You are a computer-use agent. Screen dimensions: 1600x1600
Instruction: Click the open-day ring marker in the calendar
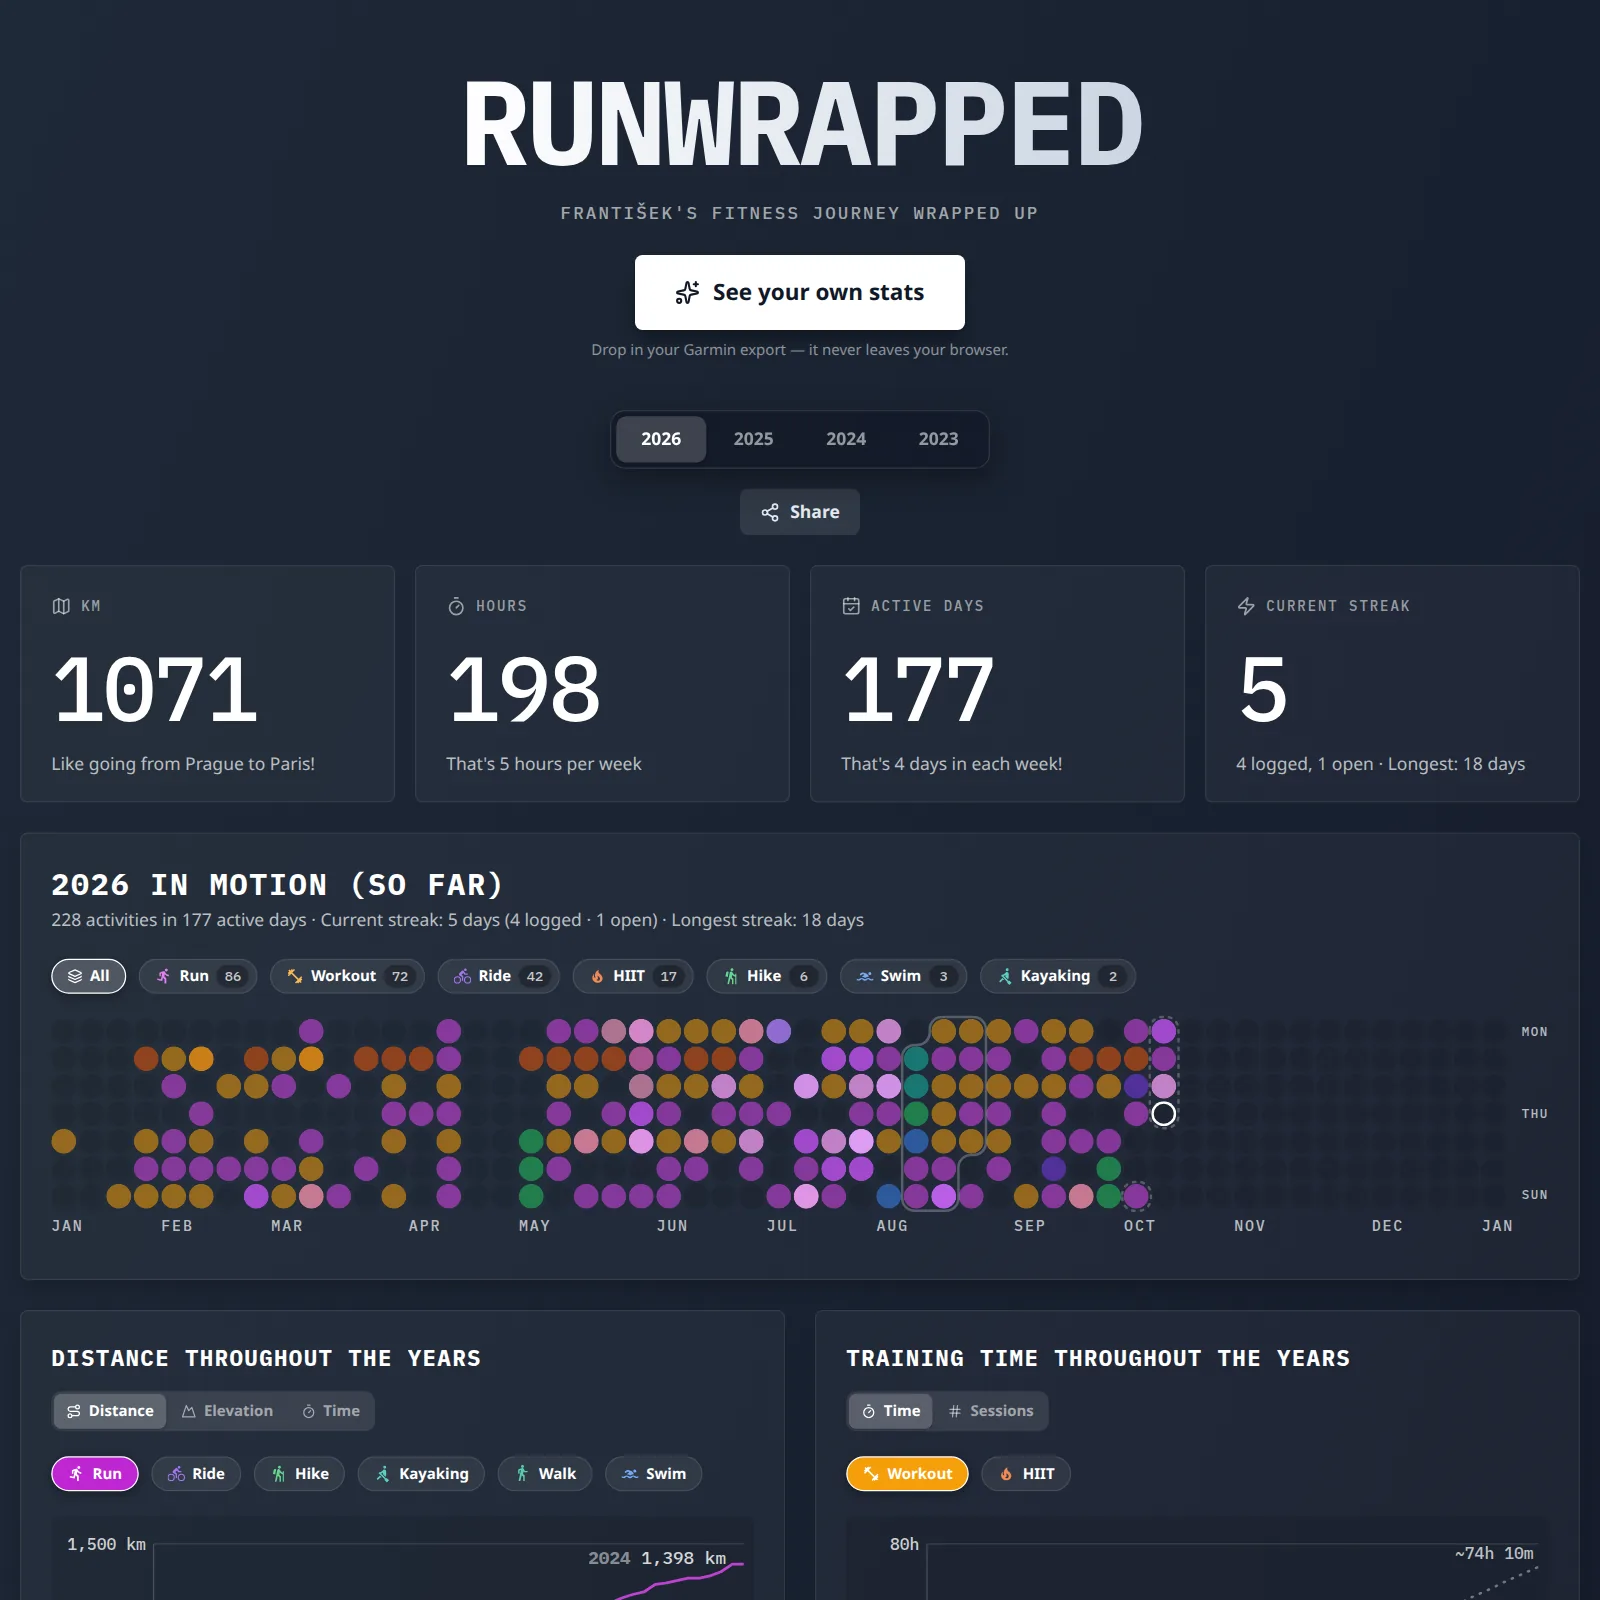click(x=1163, y=1113)
